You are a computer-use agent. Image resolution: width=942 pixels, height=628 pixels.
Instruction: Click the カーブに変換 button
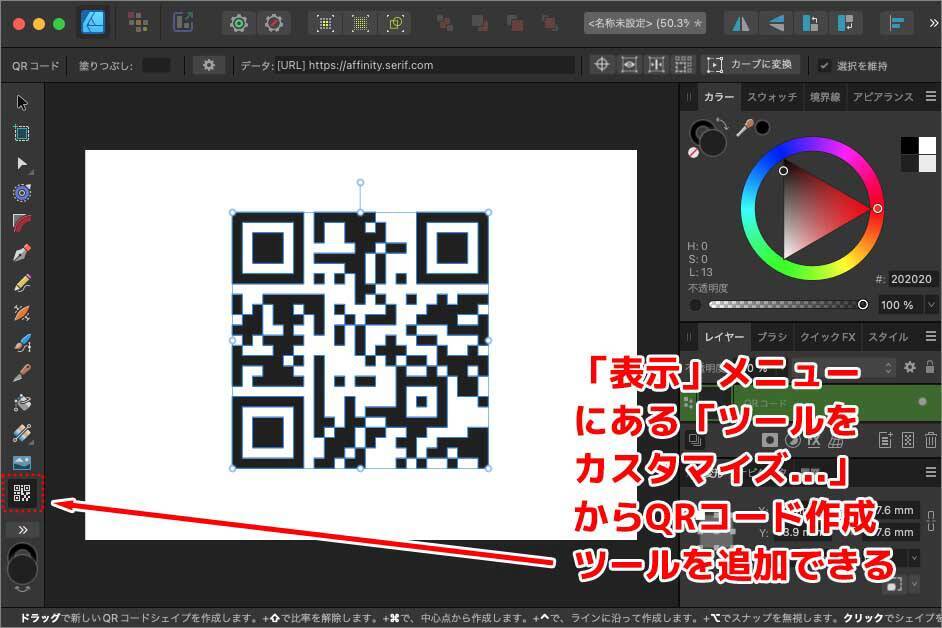pyautogui.click(x=750, y=65)
